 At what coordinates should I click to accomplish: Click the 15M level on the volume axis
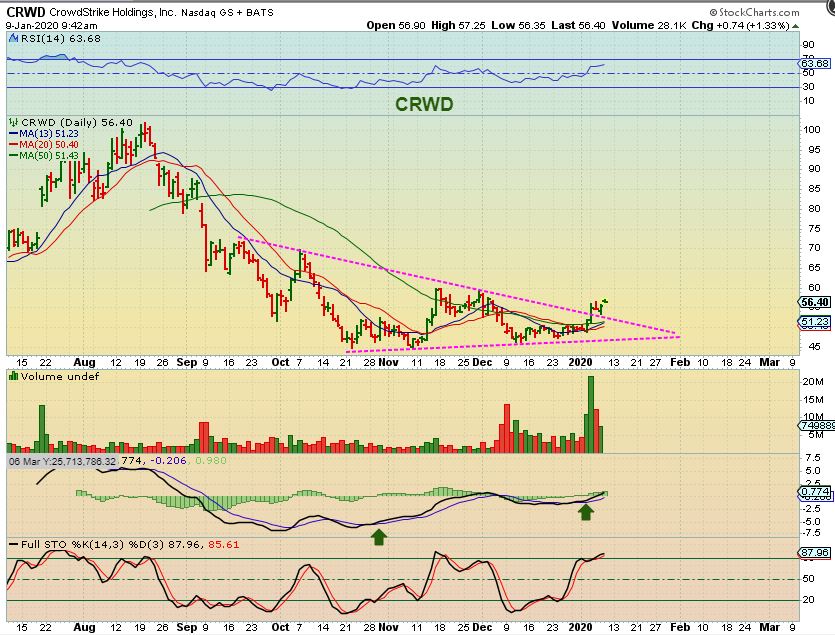(x=813, y=400)
